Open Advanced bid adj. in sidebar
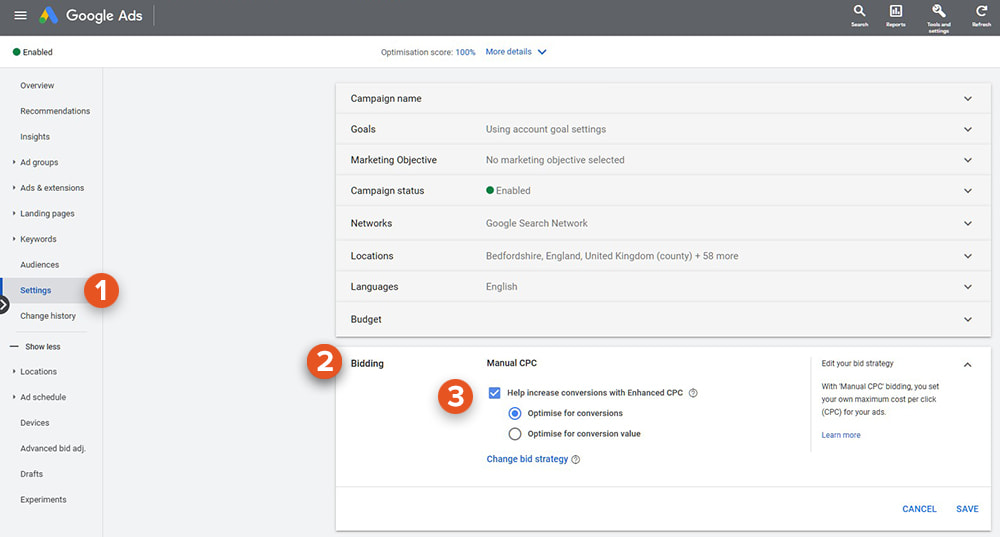1000x537 pixels. pyautogui.click(x=53, y=448)
